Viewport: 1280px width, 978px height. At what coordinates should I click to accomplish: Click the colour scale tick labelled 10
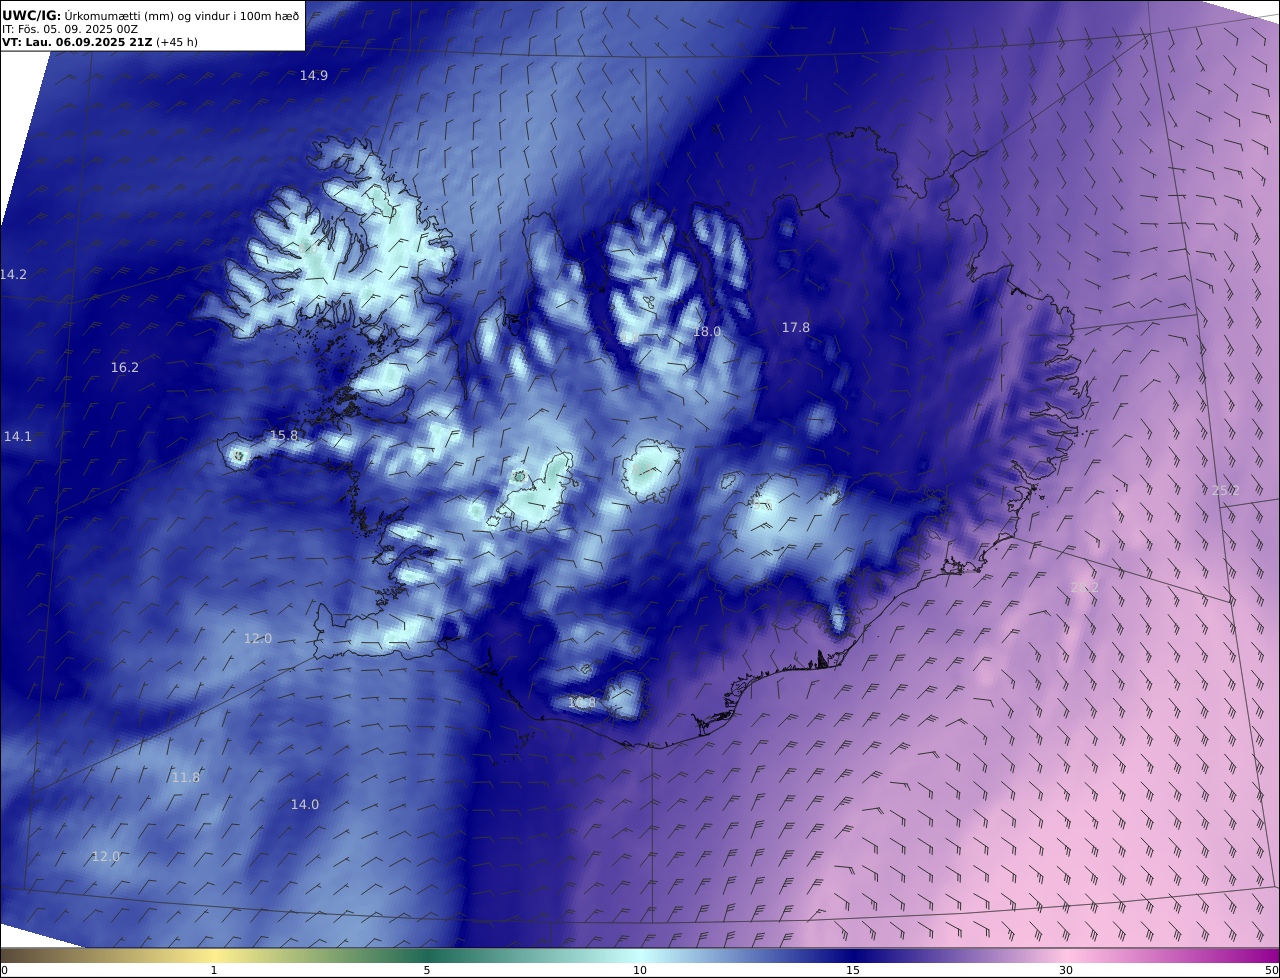pyautogui.click(x=640, y=970)
